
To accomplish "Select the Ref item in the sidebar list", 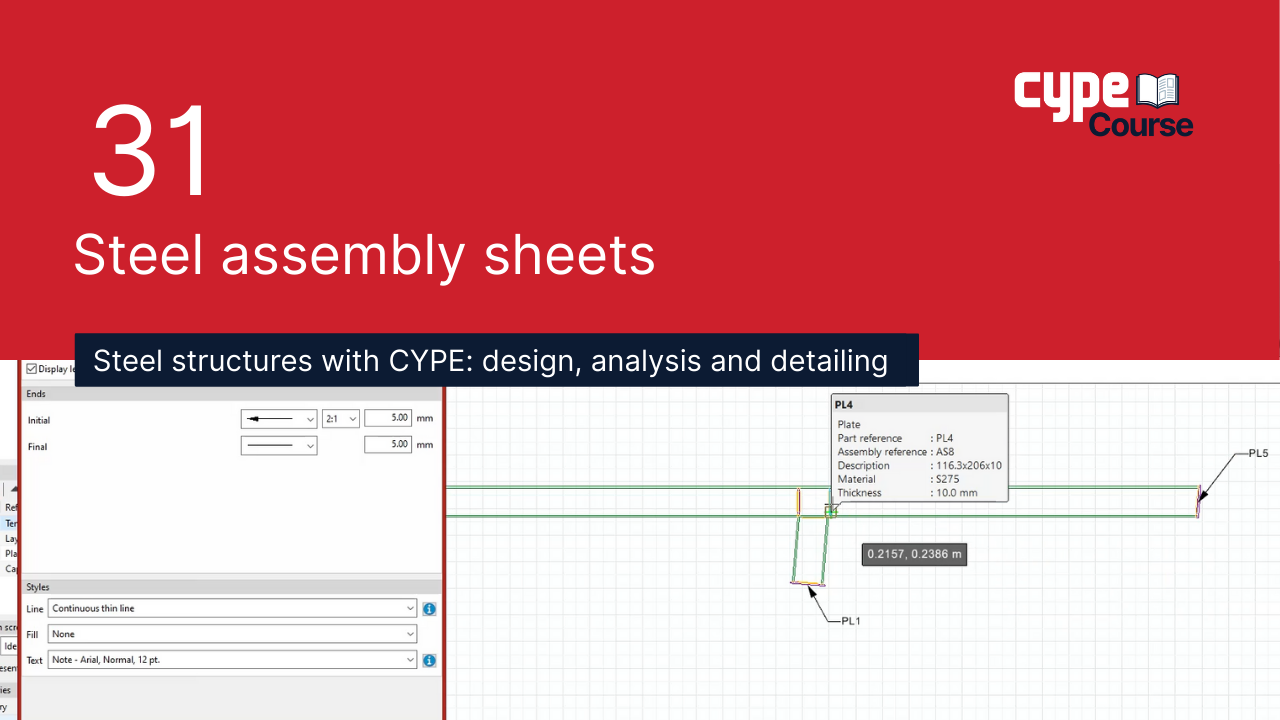I will click(11, 507).
